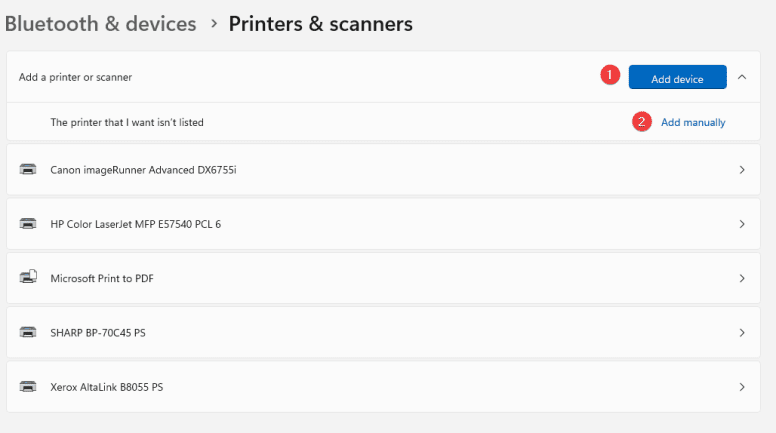This screenshot has width=776, height=433.
Task: Click the Add manually link
Action: click(693, 122)
